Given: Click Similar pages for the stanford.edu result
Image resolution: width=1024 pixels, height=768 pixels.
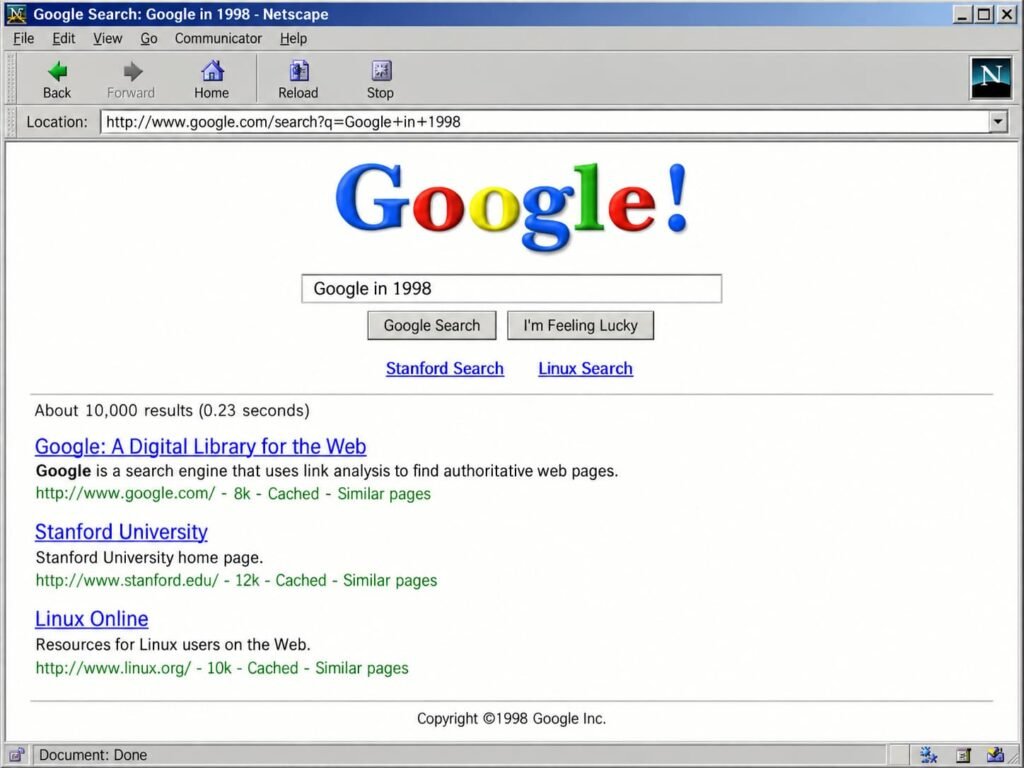Looking at the screenshot, I should click(x=390, y=581).
